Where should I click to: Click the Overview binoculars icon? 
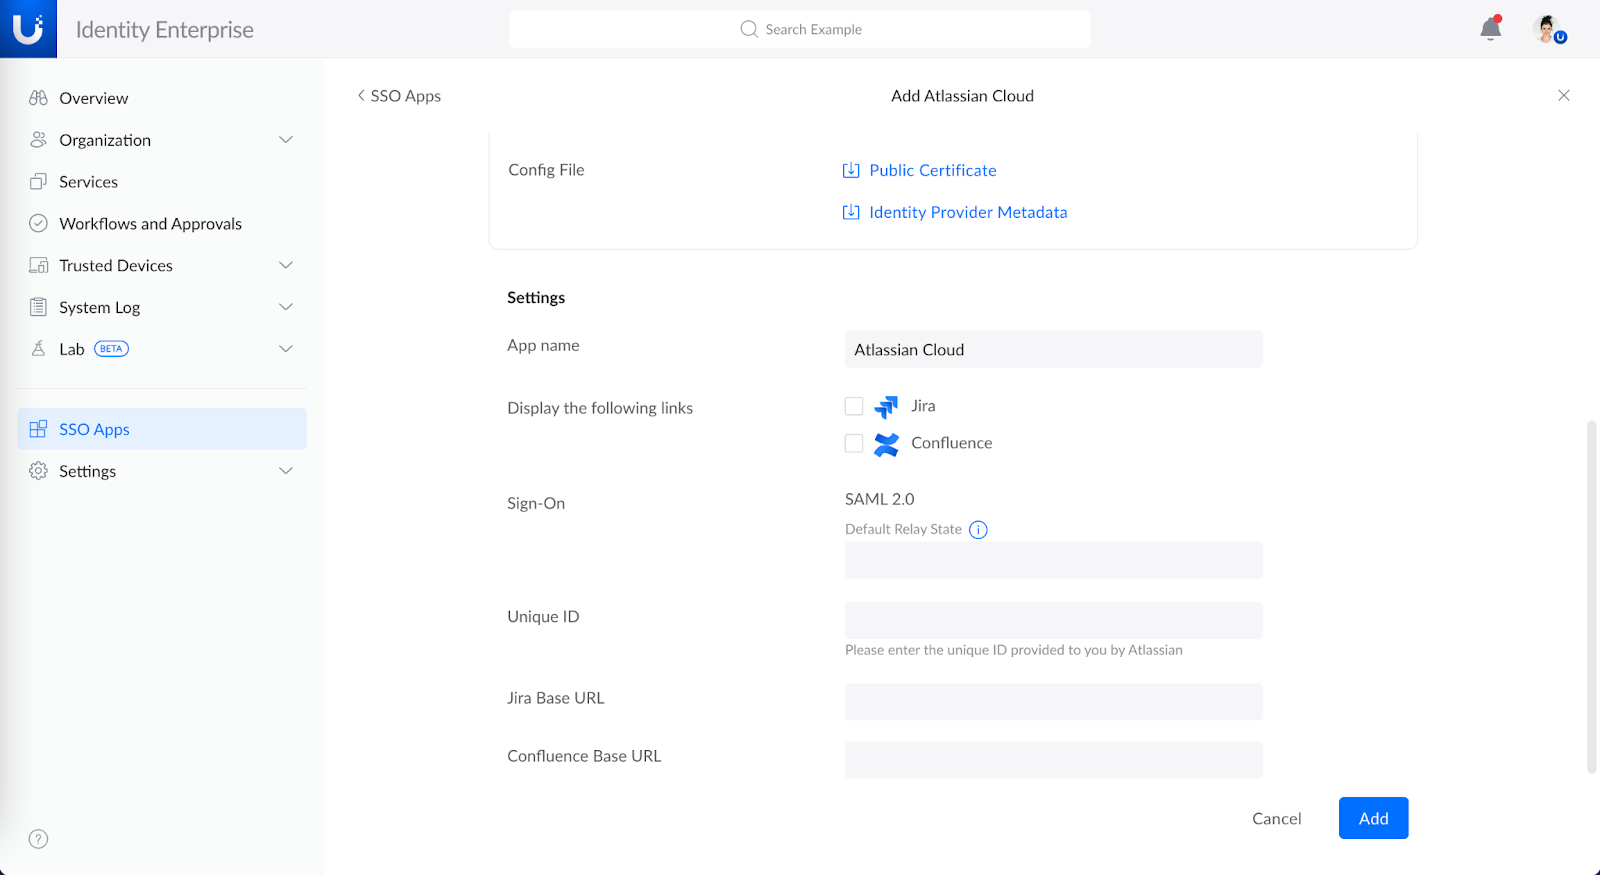38,98
